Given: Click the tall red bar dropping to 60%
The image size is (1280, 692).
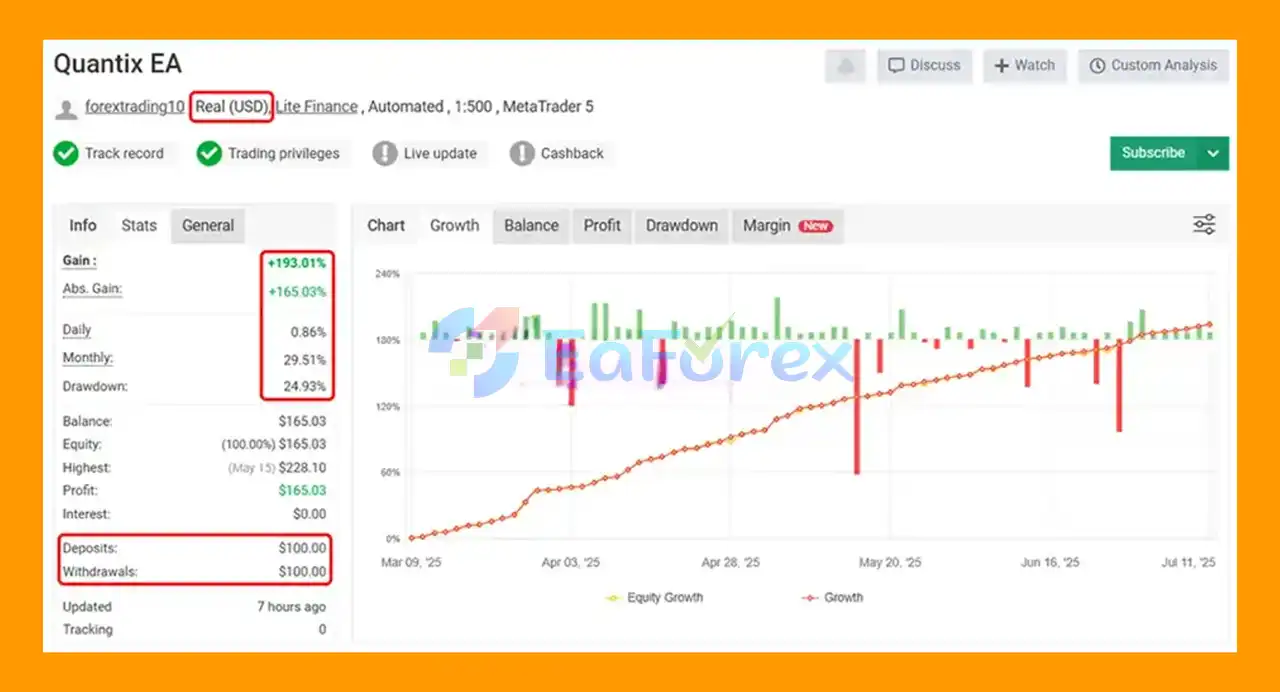Looking at the screenshot, I should tap(858, 406).
